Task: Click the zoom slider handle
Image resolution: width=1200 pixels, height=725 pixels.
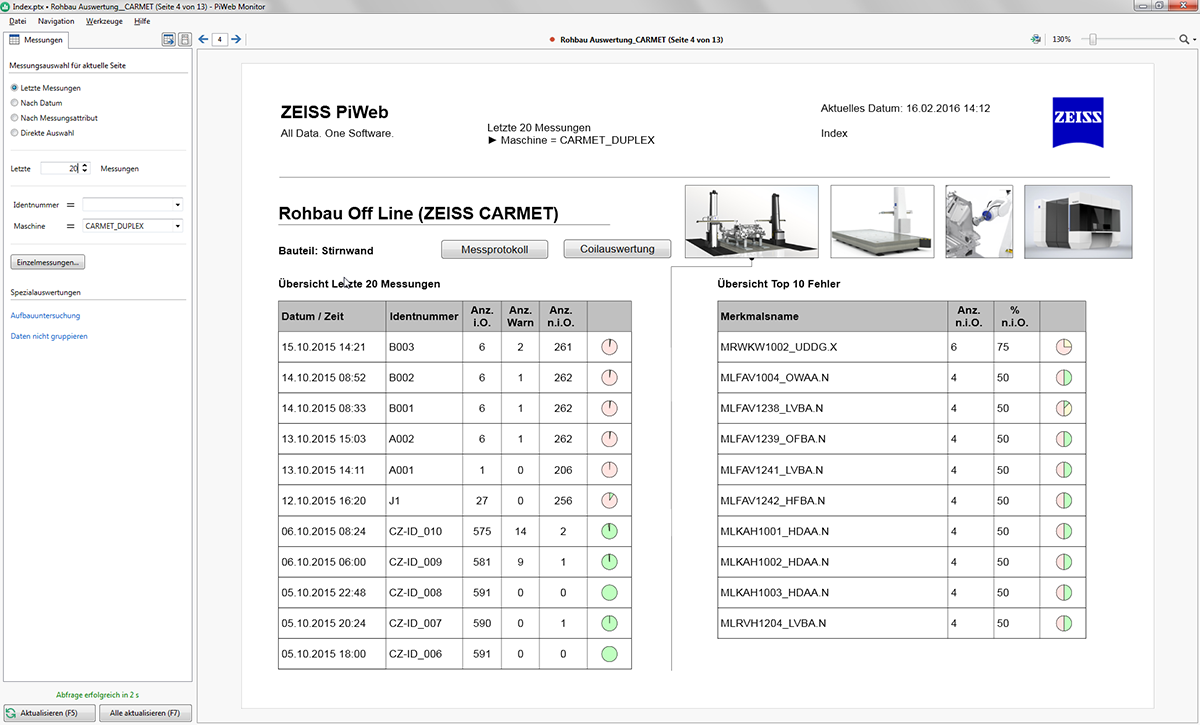Action: coord(1093,40)
